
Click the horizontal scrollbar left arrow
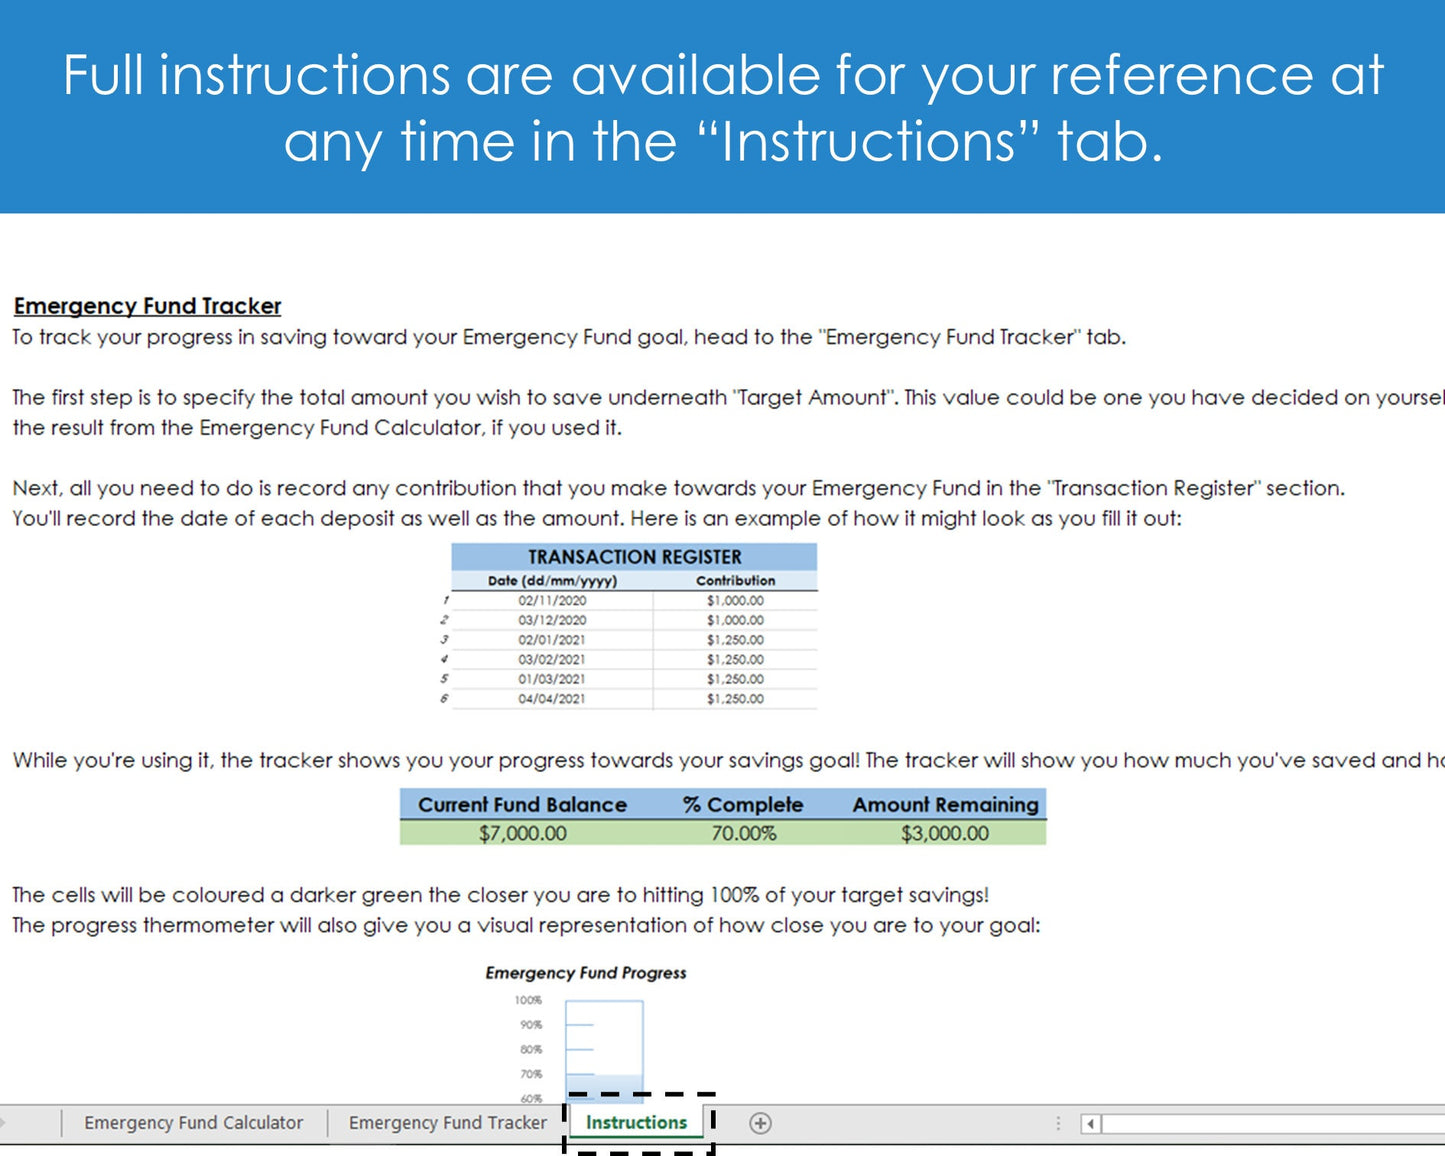click(1090, 1124)
